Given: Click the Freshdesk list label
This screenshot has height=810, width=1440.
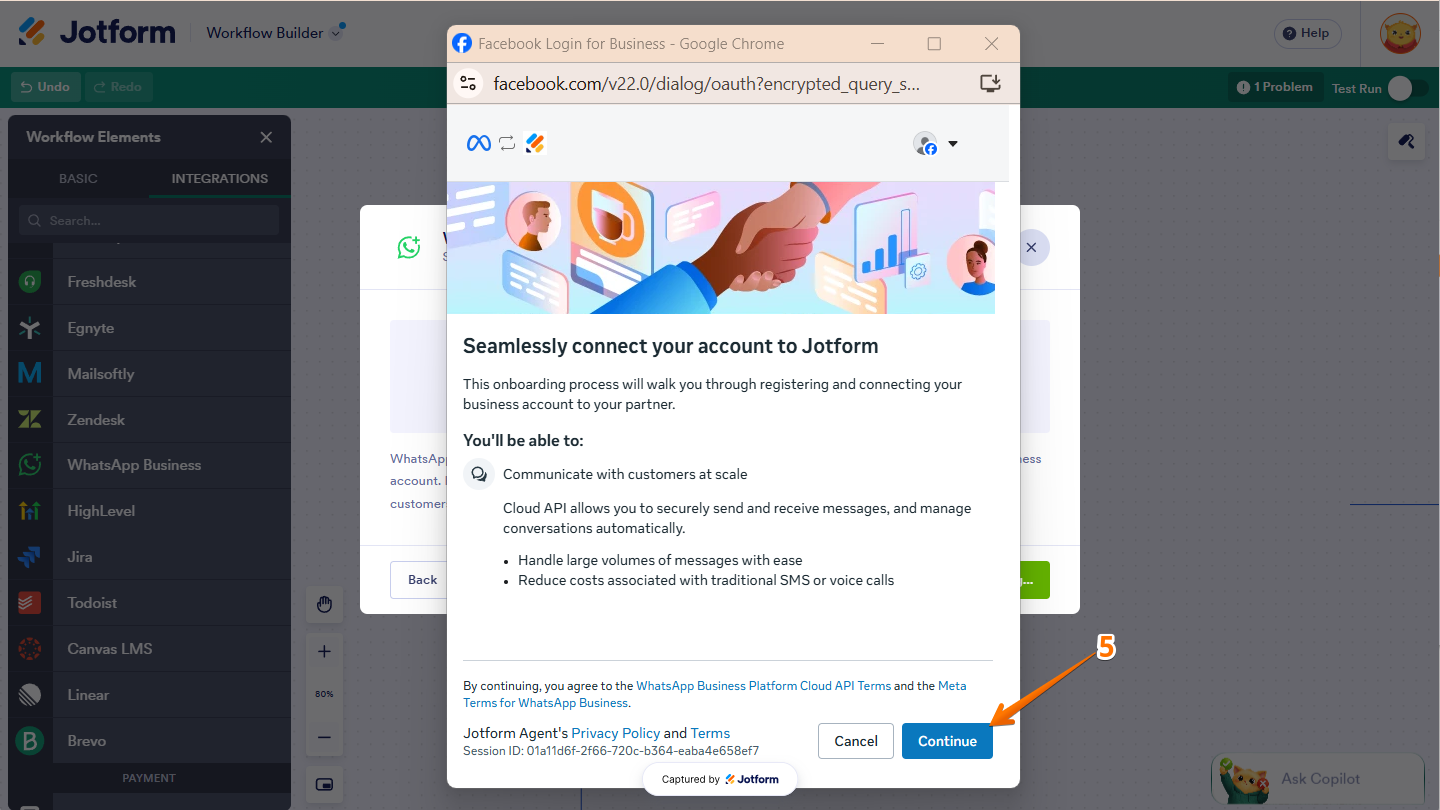Looking at the screenshot, I should [102, 282].
